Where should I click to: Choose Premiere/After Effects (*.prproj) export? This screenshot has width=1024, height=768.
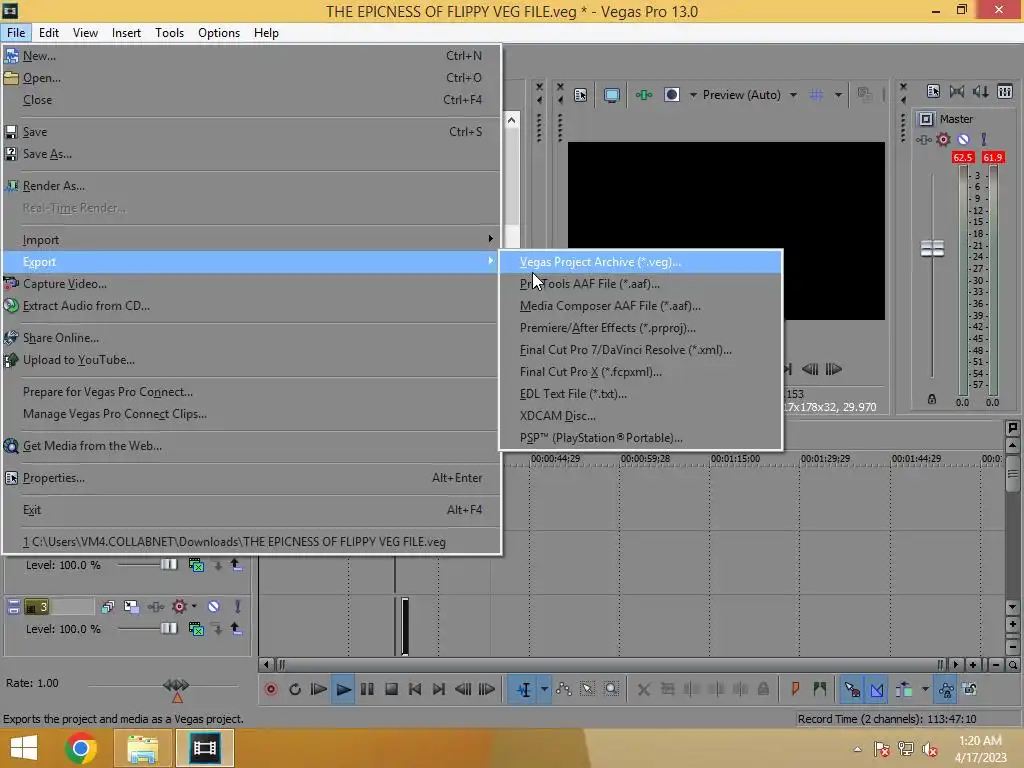pyautogui.click(x=641, y=328)
